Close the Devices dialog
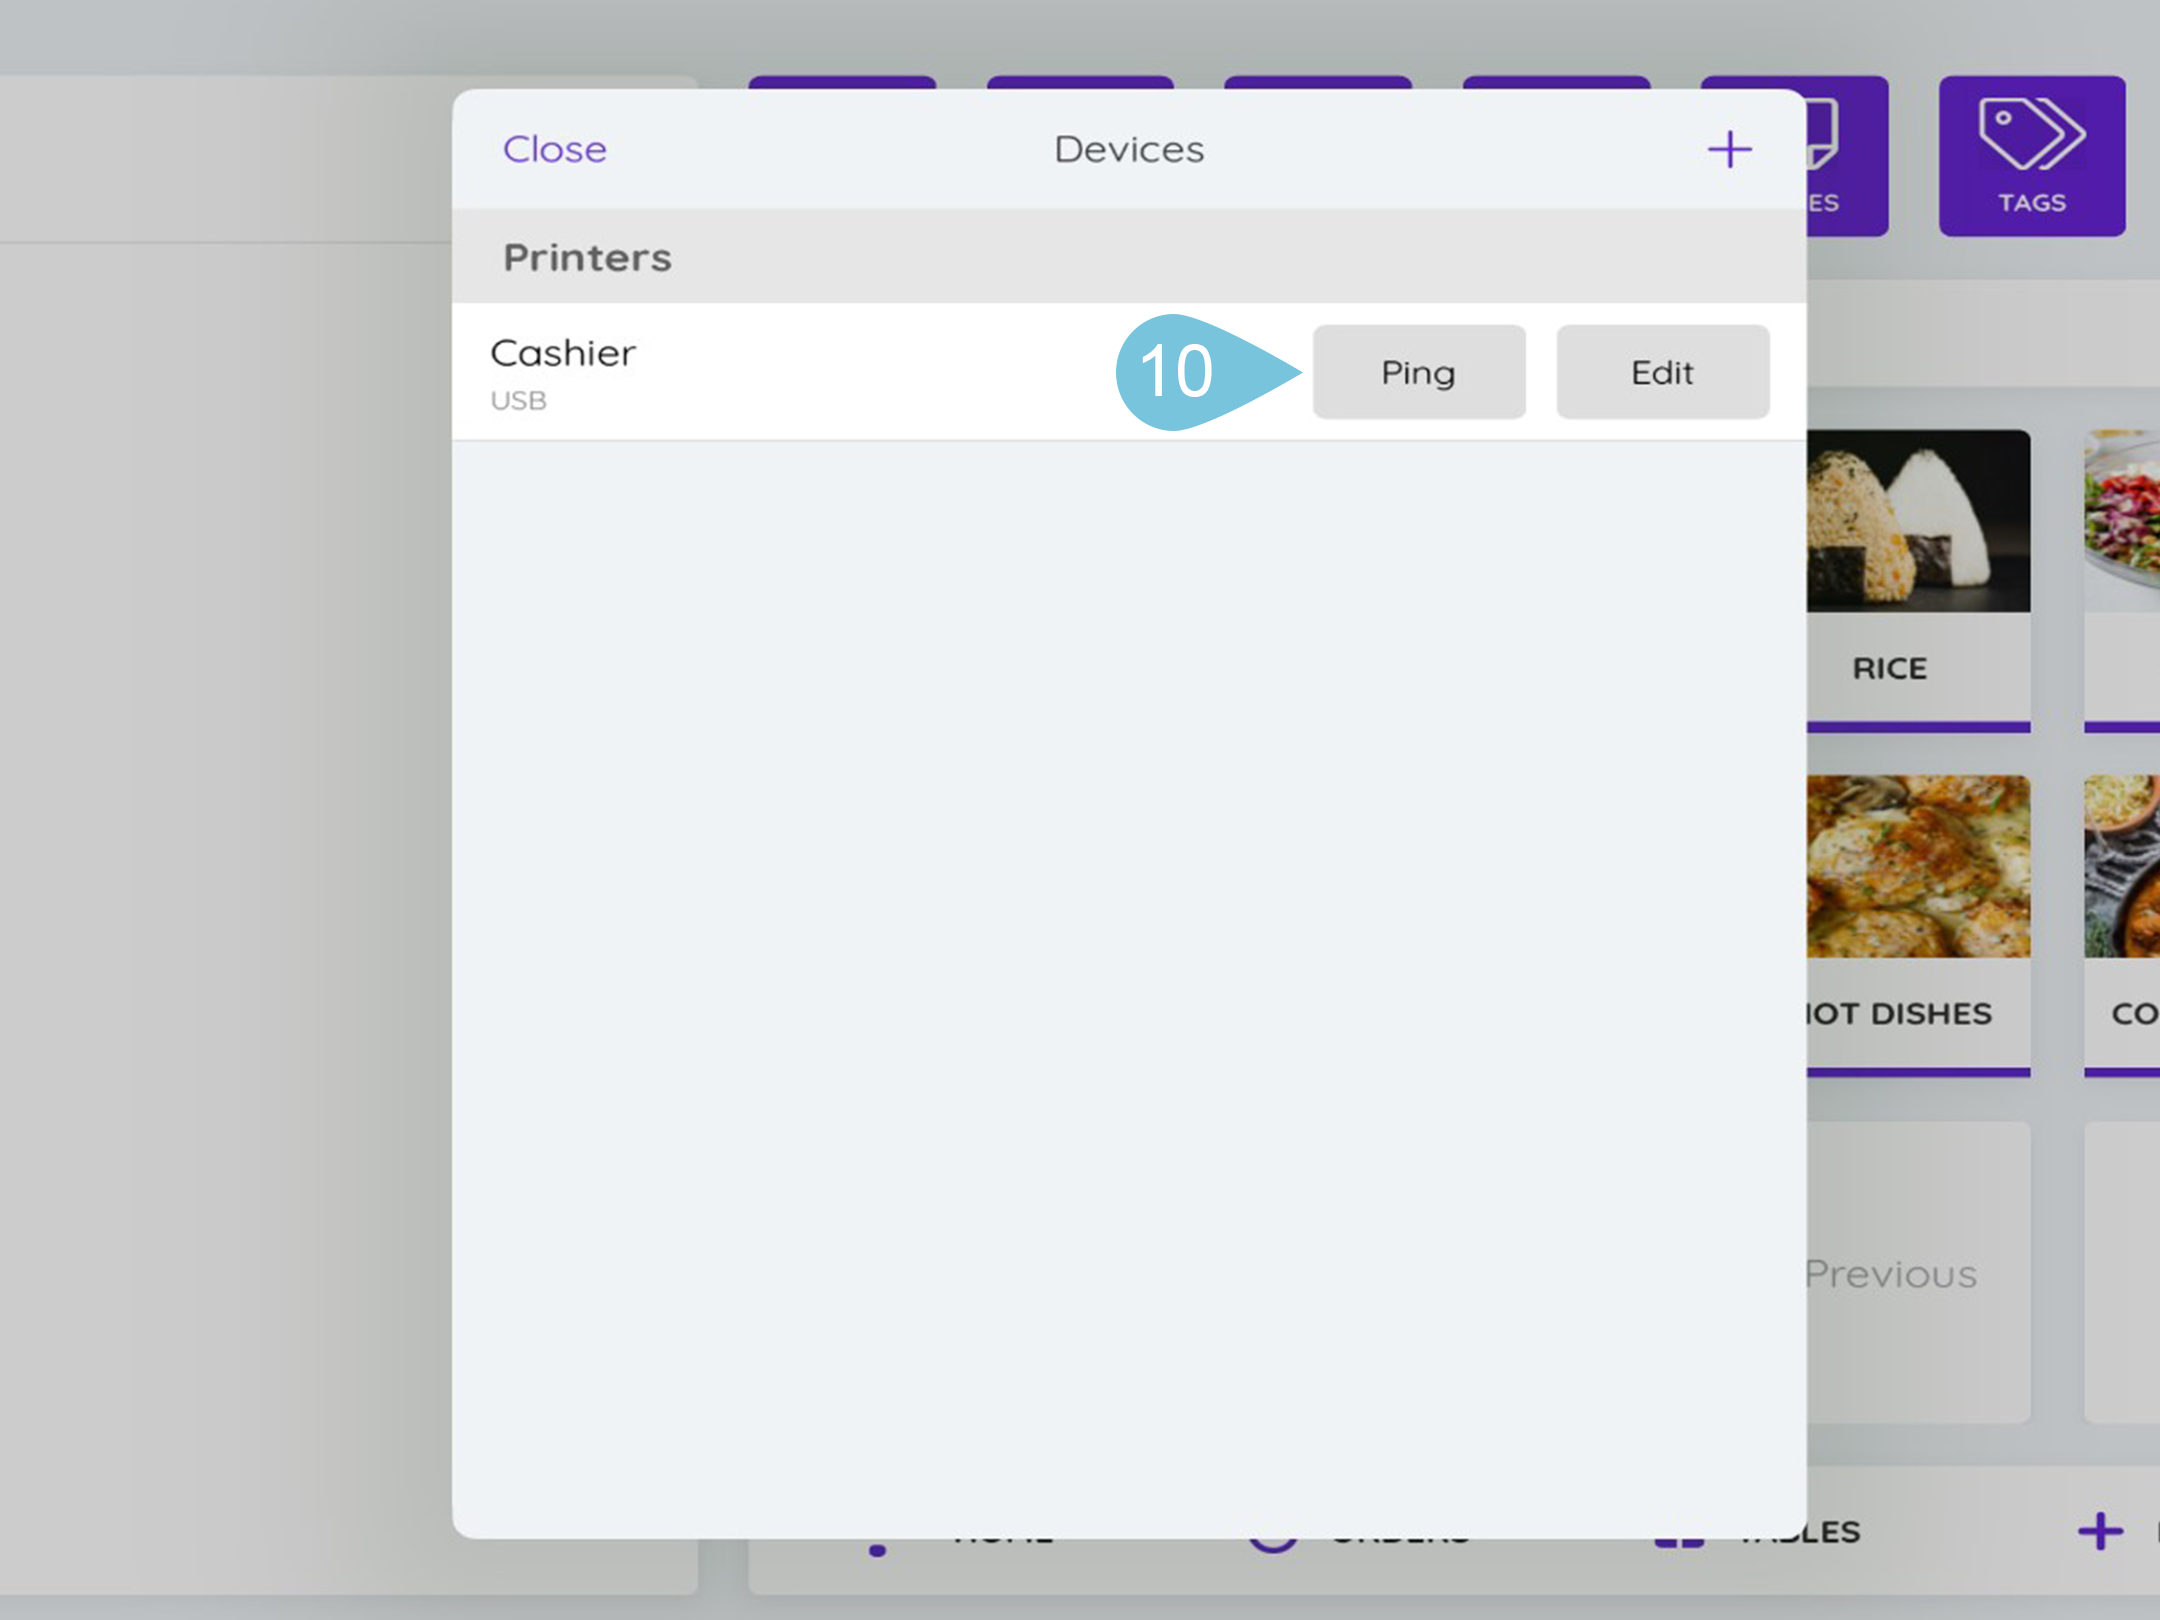 point(554,150)
